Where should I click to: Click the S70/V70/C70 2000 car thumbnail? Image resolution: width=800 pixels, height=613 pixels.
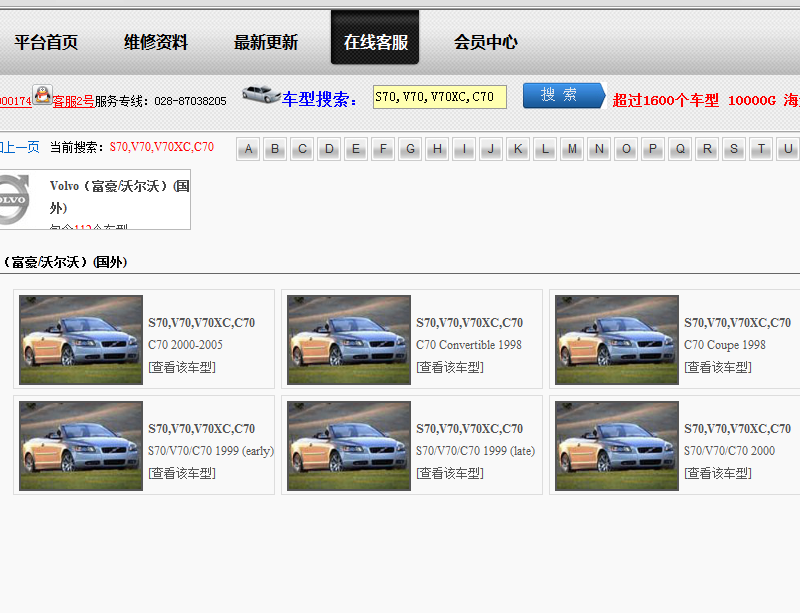[x=617, y=446]
